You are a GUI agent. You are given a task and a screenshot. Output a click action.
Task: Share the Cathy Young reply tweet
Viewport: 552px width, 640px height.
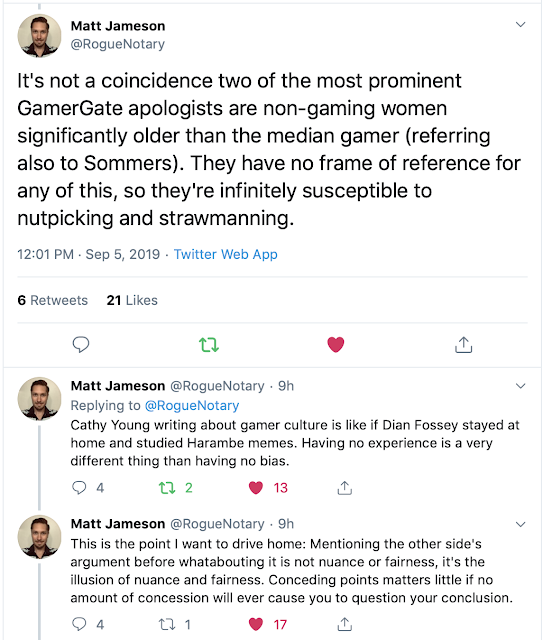[x=345, y=487]
